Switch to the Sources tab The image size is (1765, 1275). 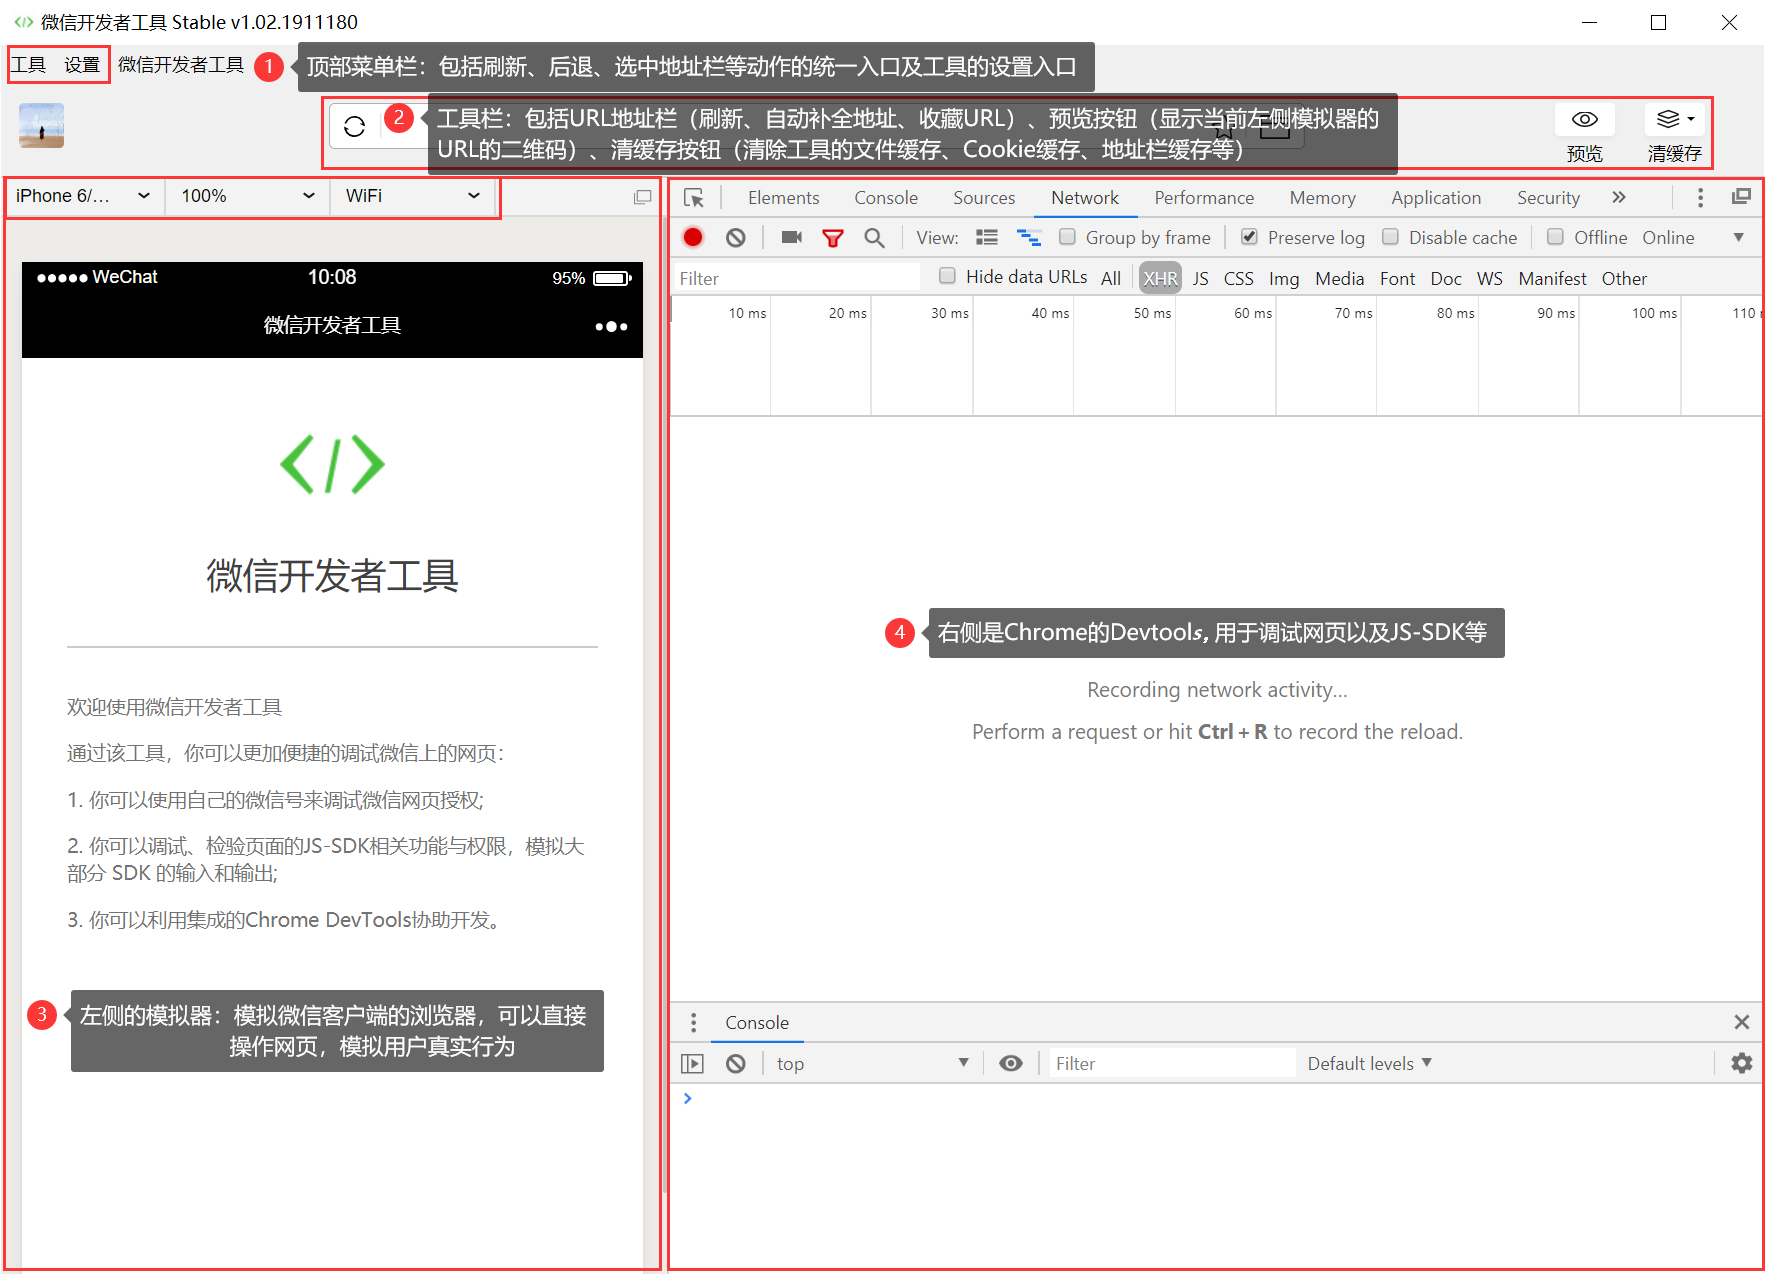coord(984,198)
